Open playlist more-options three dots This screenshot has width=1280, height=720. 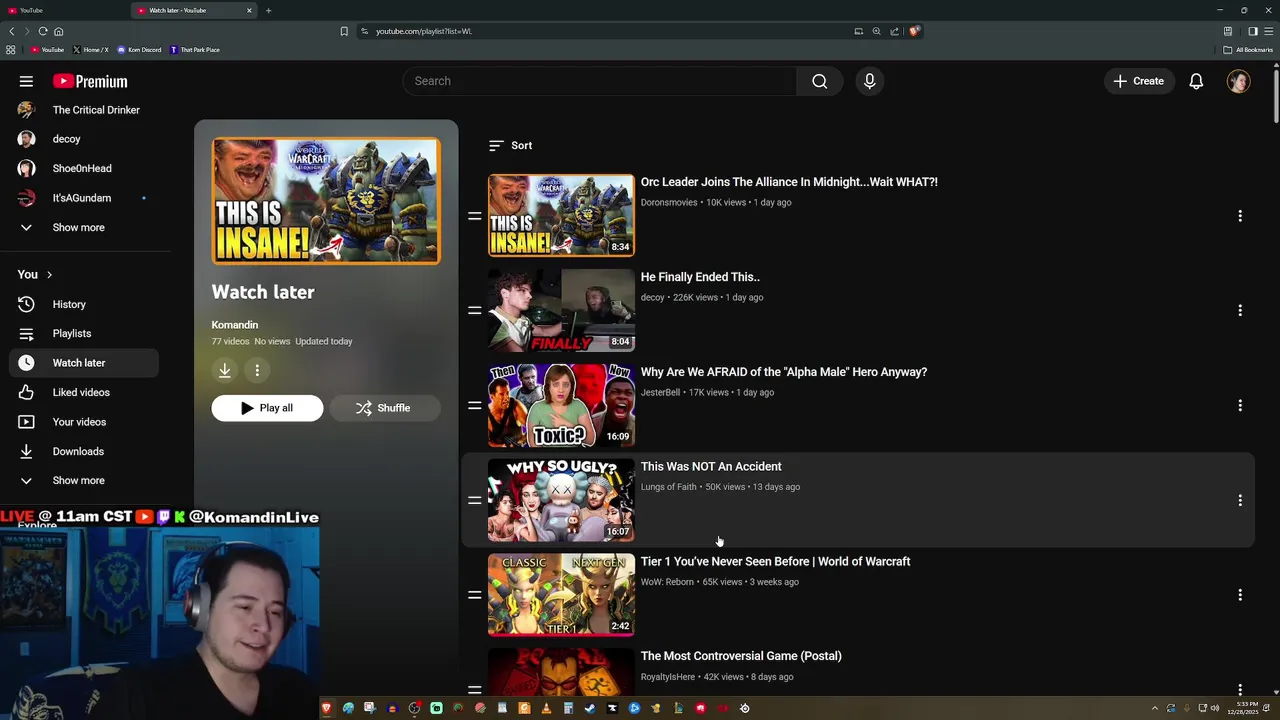tap(257, 371)
